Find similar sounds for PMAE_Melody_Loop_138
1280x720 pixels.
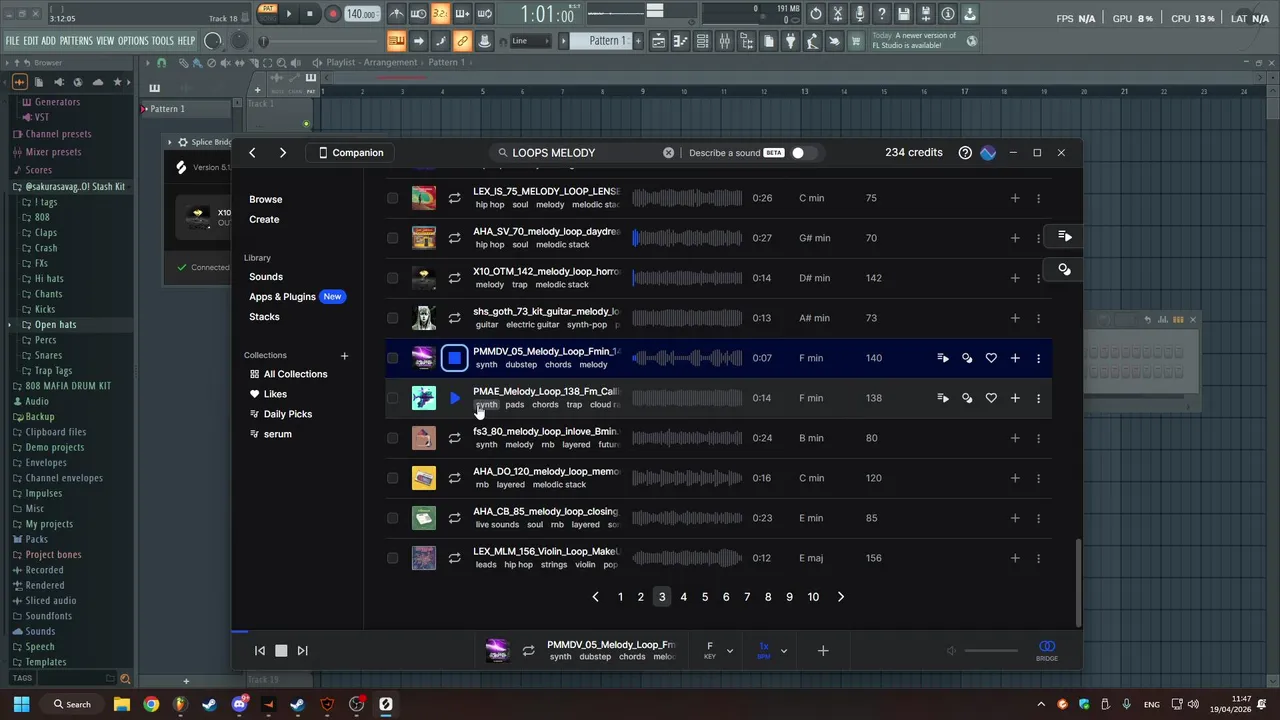point(967,398)
